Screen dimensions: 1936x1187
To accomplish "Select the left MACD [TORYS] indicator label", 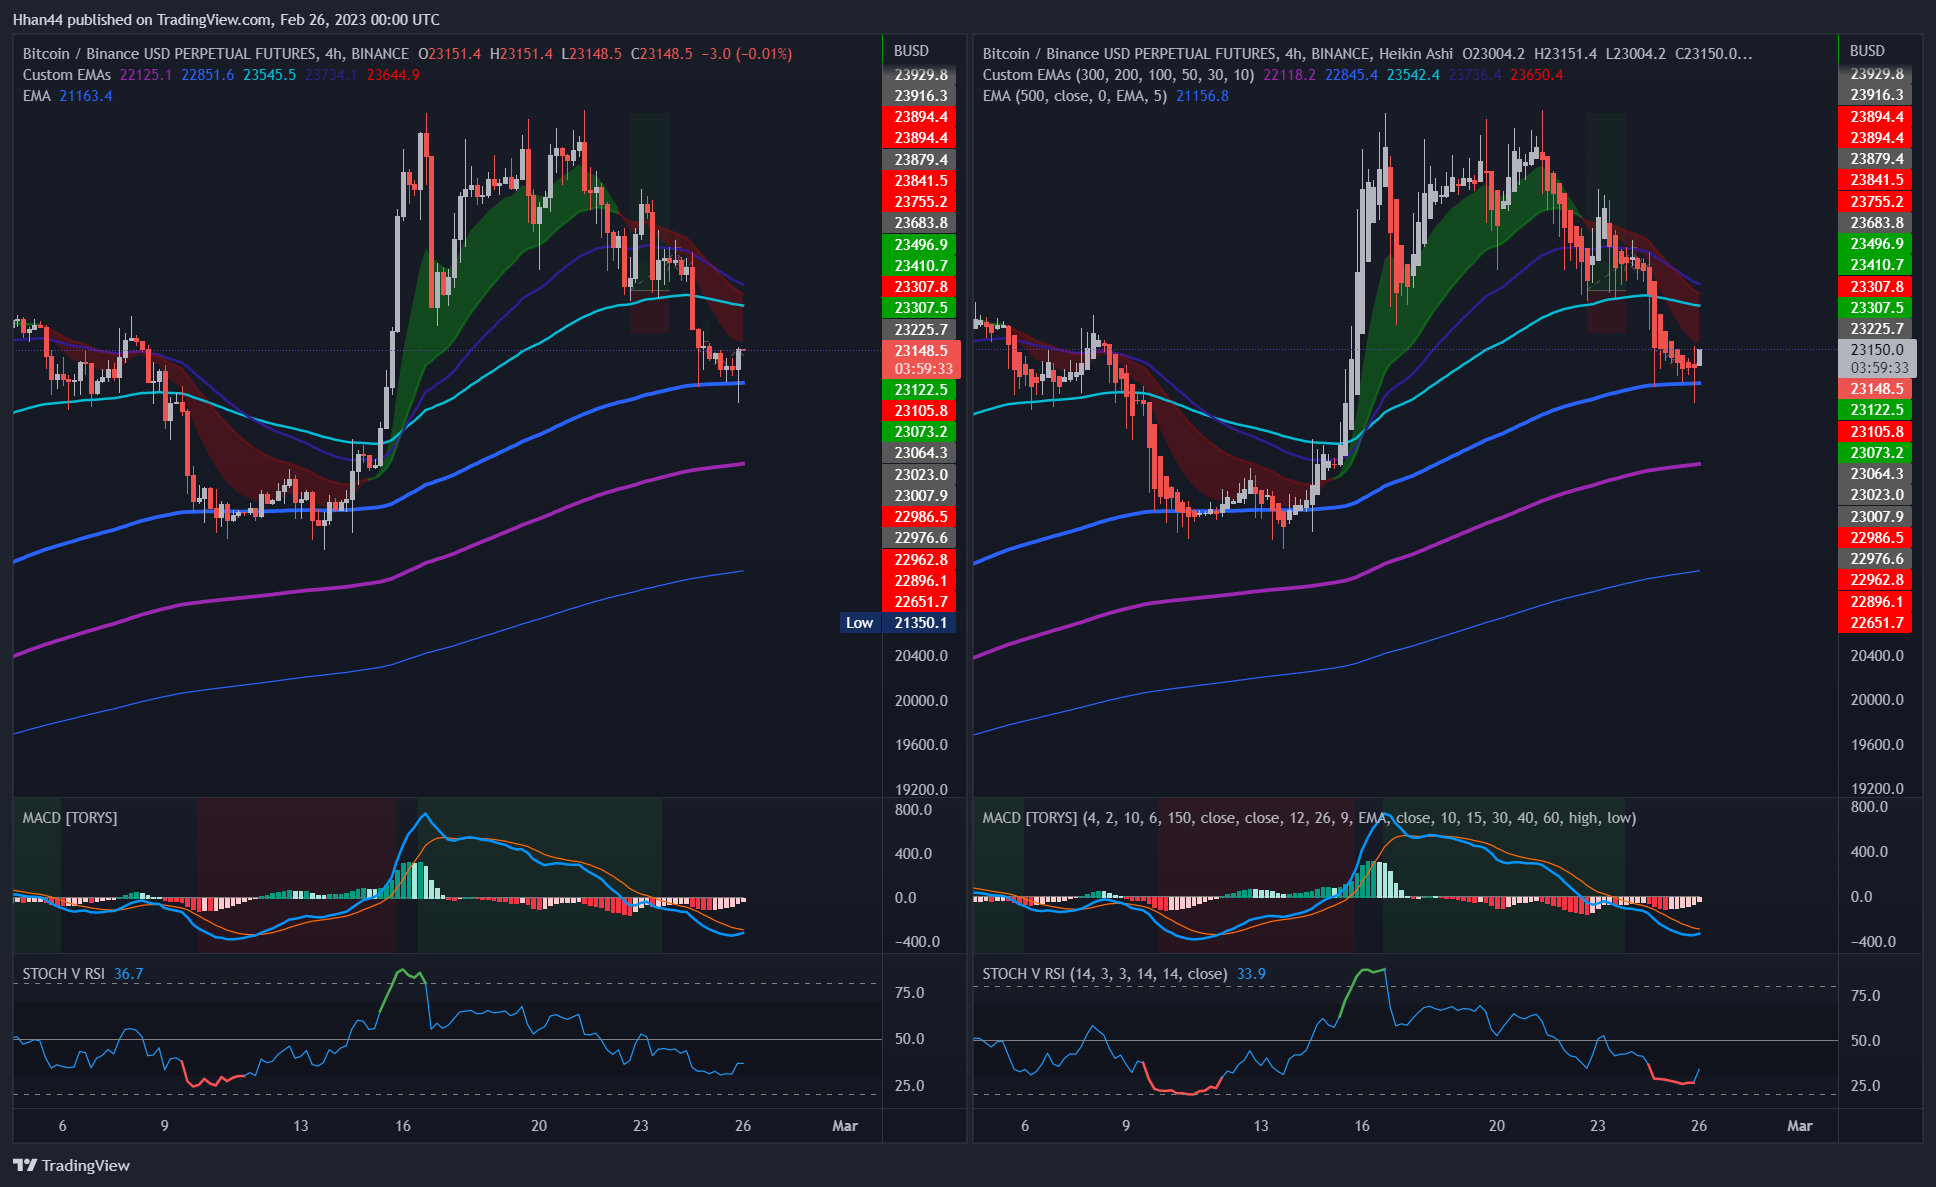I will [70, 818].
